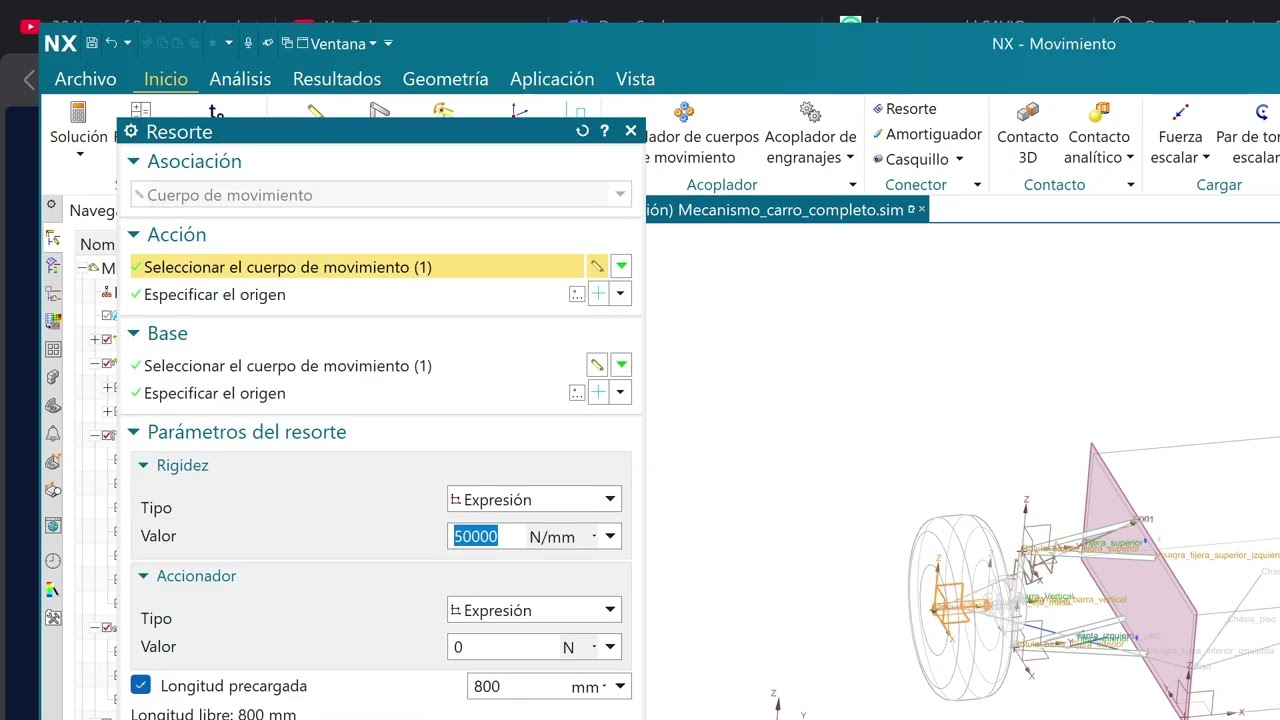Click the clock history icon in resource bar
1280x720 pixels.
pyautogui.click(x=53, y=561)
